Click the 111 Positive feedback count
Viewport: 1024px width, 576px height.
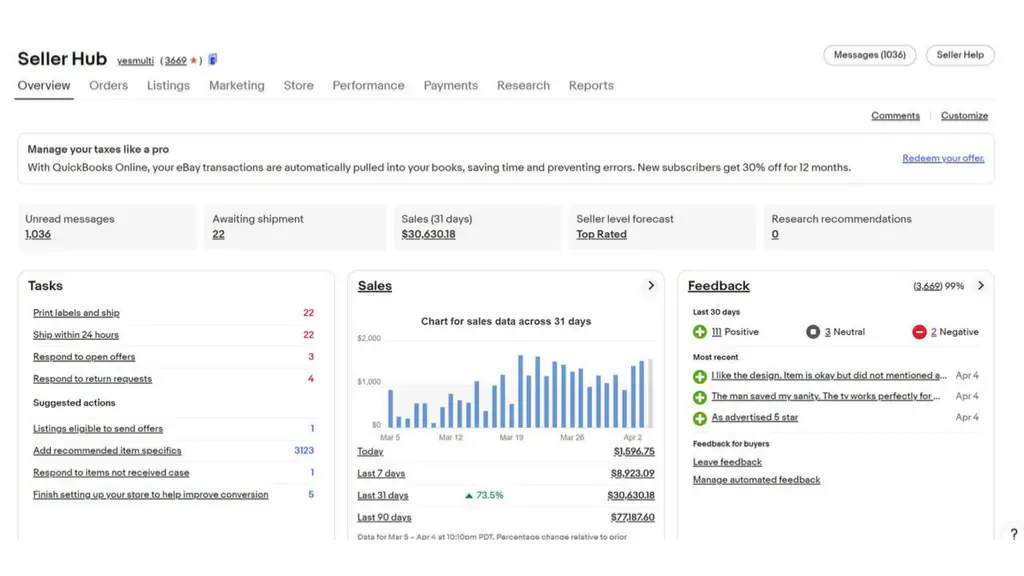(x=716, y=332)
